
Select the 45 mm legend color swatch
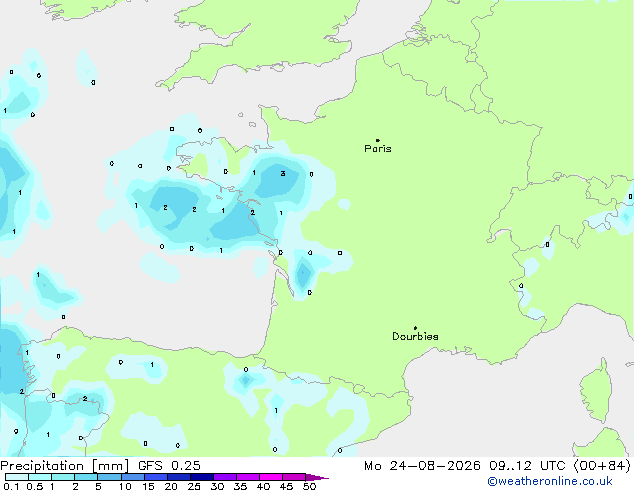point(294,477)
